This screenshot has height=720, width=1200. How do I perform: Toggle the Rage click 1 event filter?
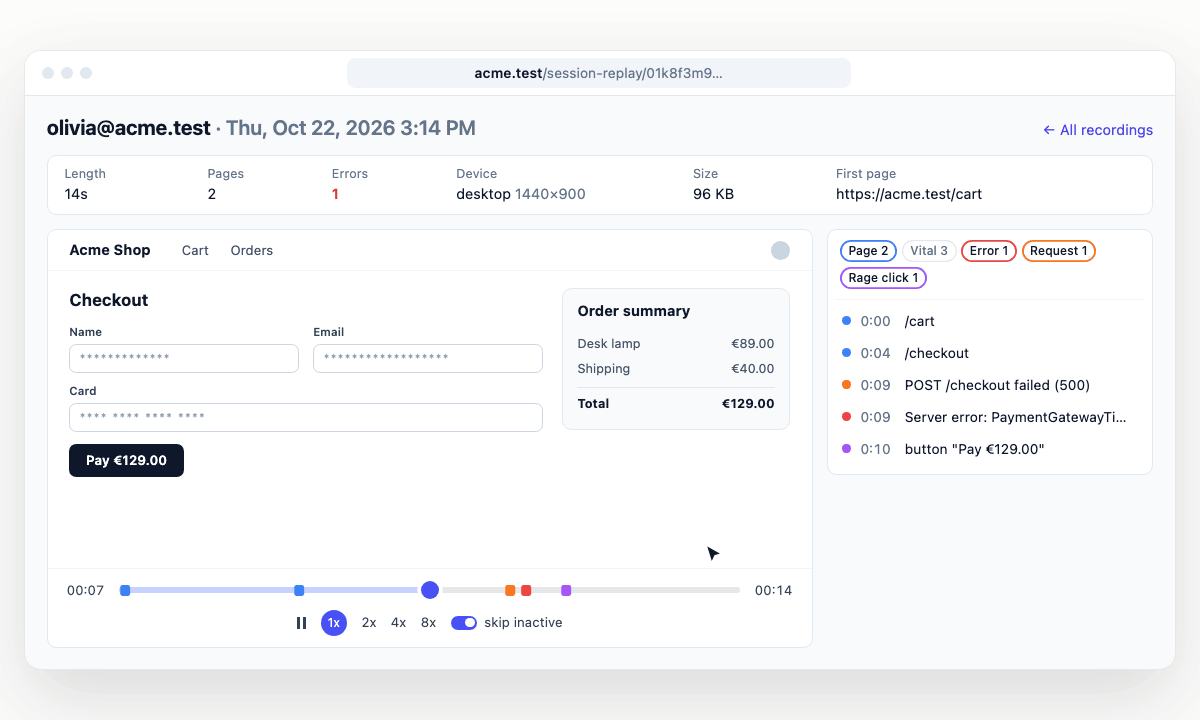click(883, 278)
